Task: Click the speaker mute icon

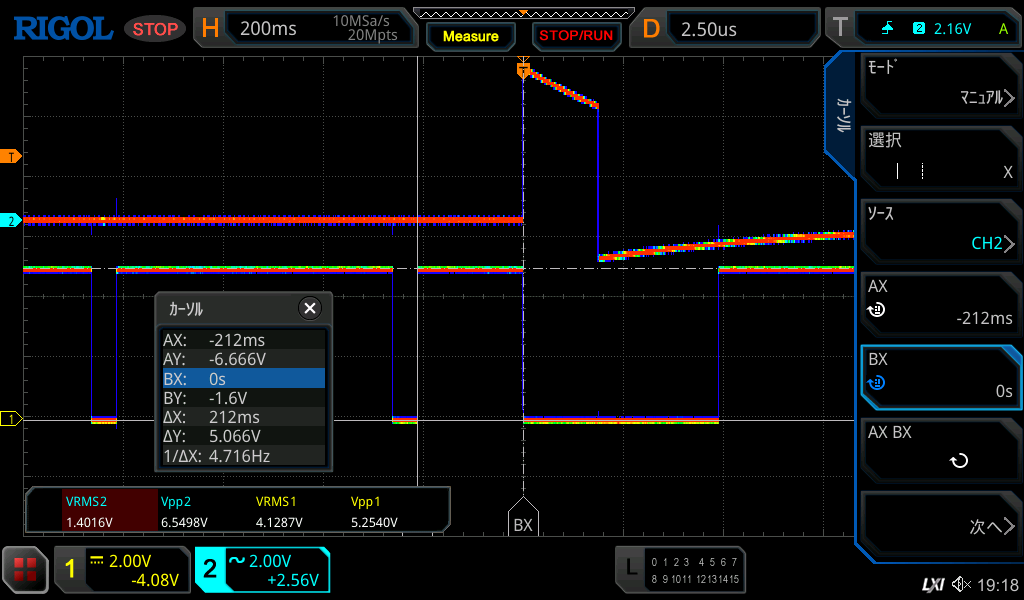Action: (961, 584)
